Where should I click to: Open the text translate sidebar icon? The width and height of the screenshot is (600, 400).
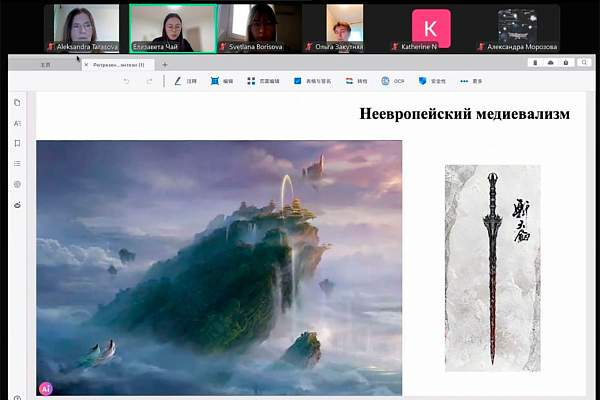click(17, 123)
